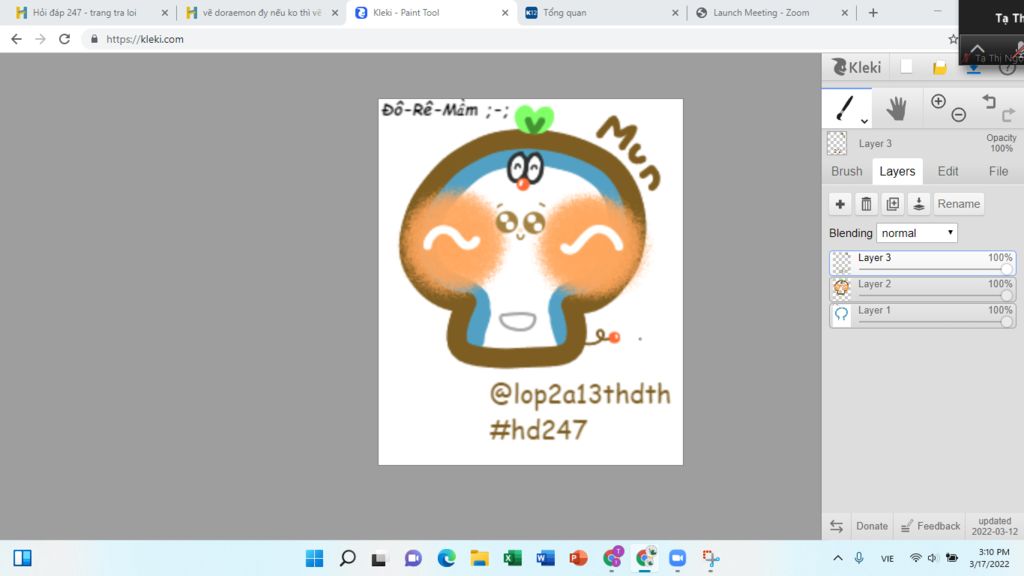Expand the brush tool chevron menu
The height and width of the screenshot is (576, 1024).
click(864, 121)
